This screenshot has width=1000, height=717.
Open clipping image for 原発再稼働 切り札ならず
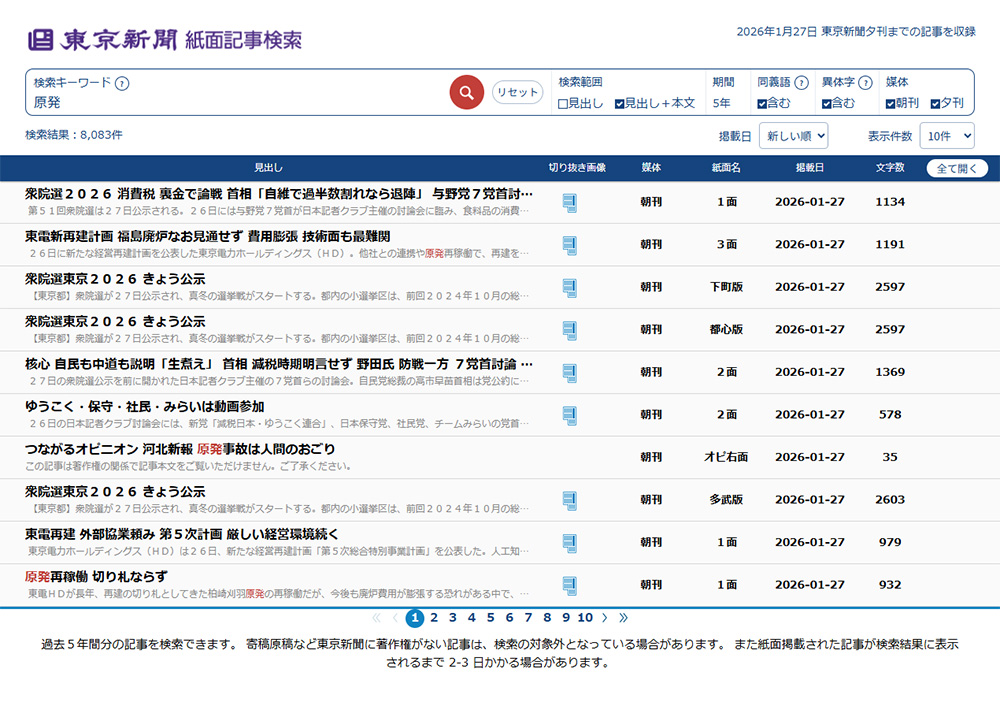tap(570, 586)
